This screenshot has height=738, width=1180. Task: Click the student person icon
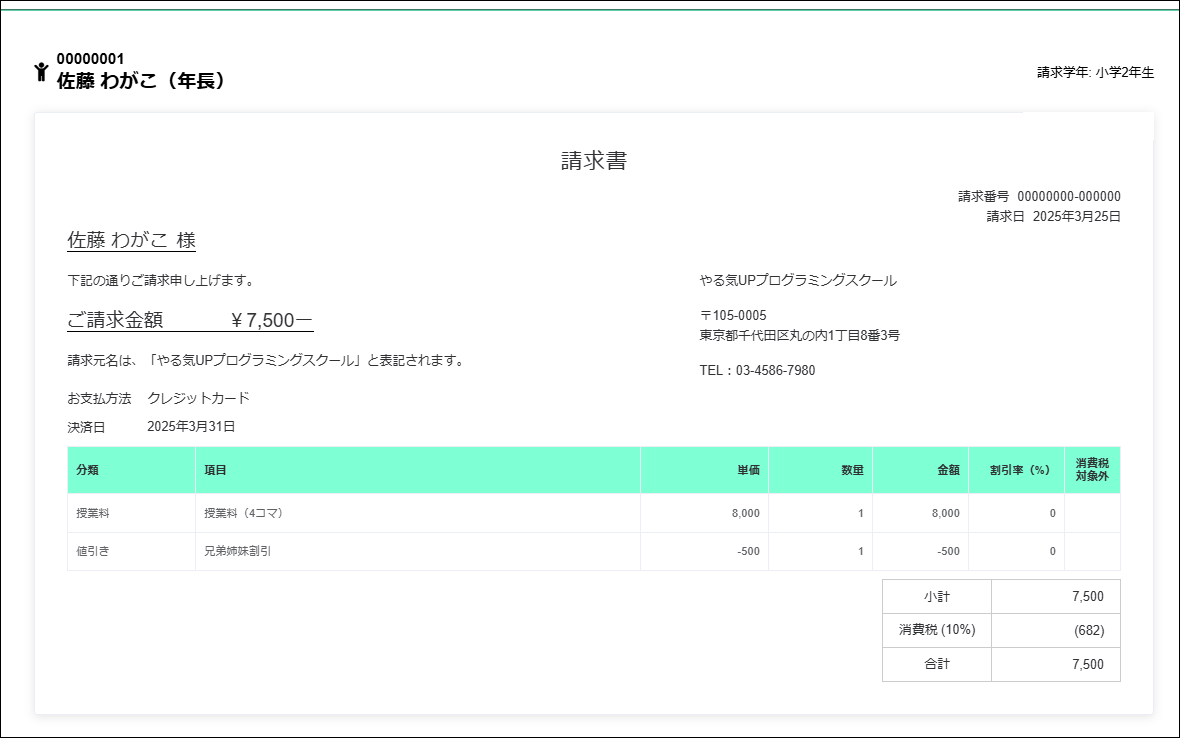(41, 71)
